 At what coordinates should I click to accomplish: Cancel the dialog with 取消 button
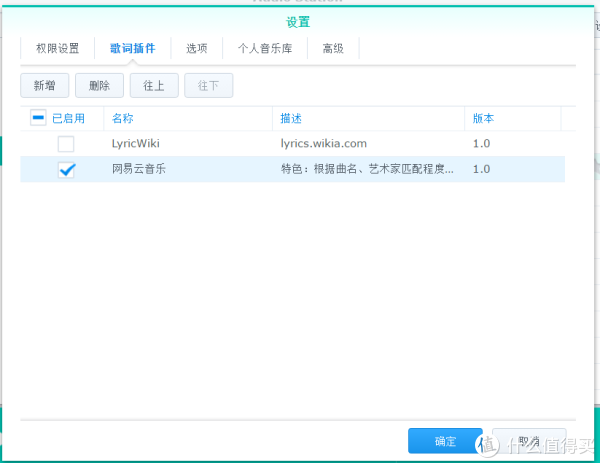[529, 441]
